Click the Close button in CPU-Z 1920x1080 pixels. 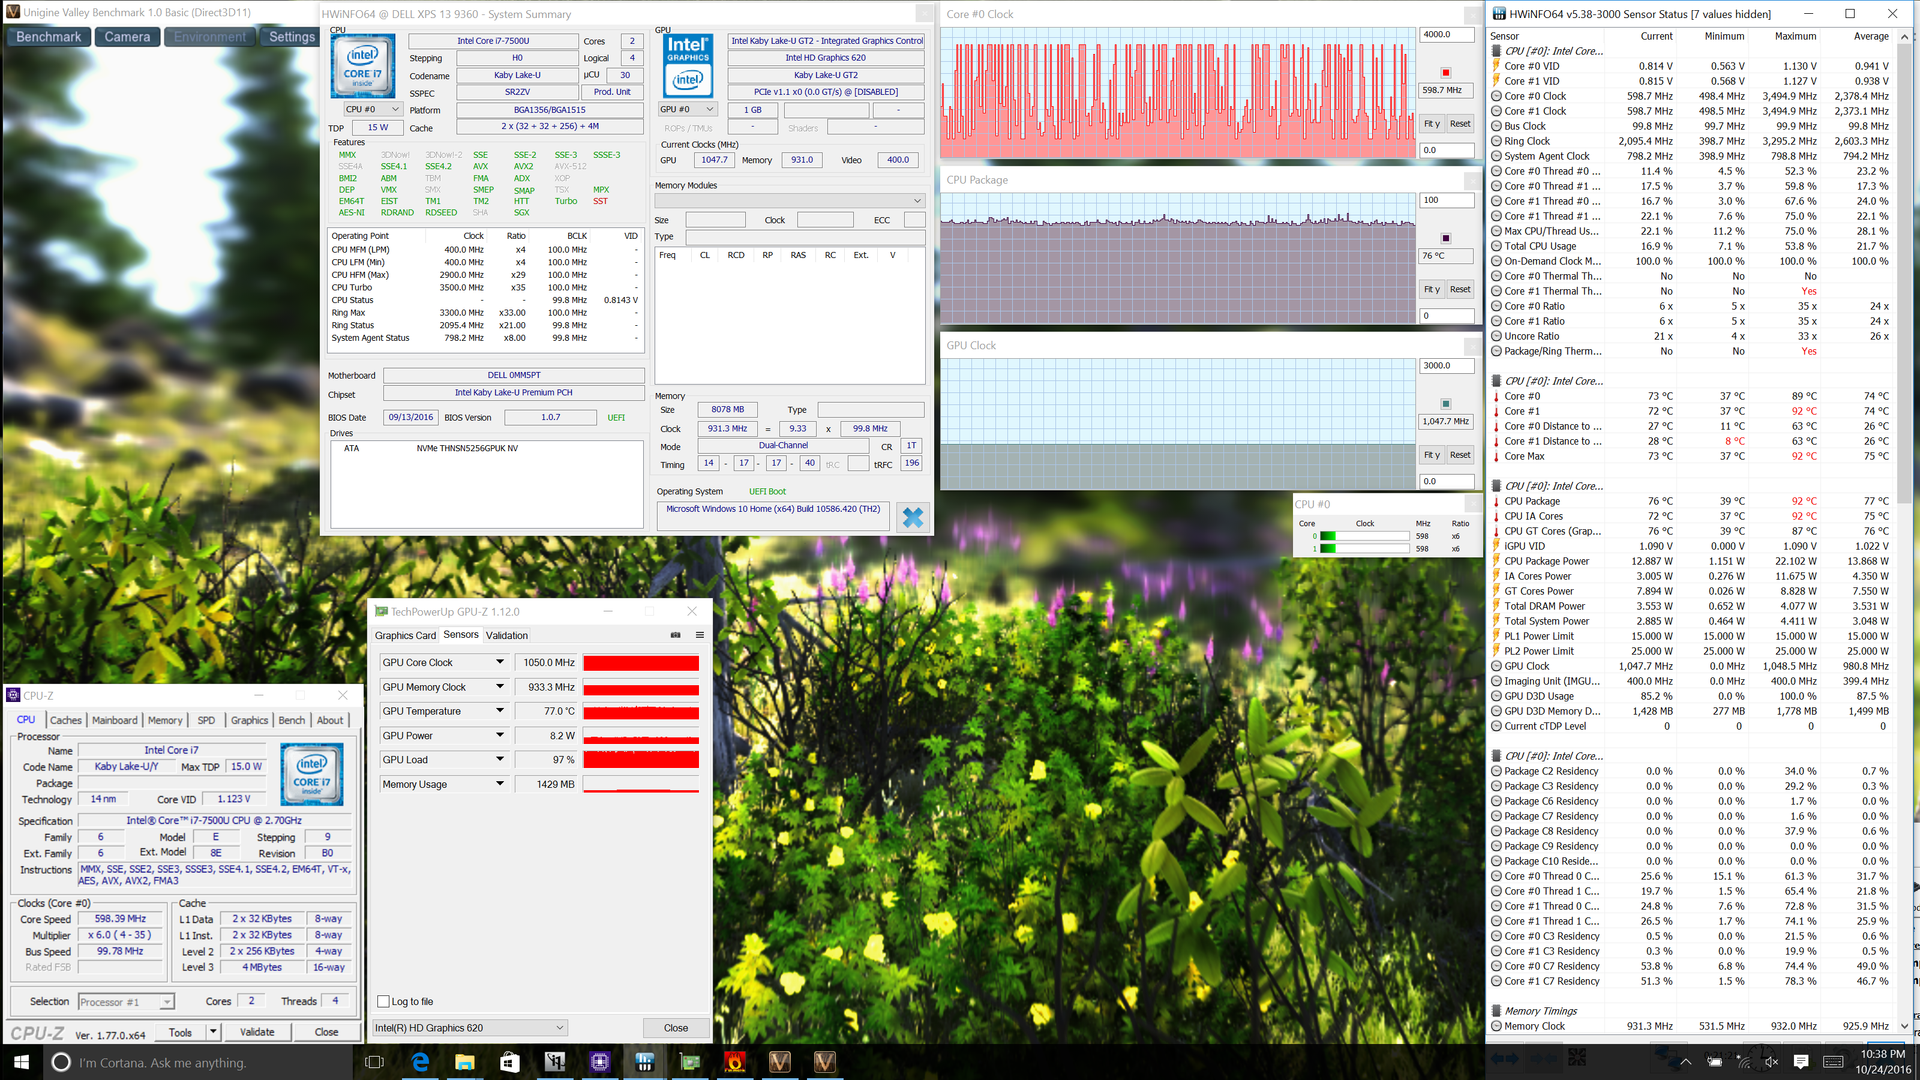pos(326,1032)
